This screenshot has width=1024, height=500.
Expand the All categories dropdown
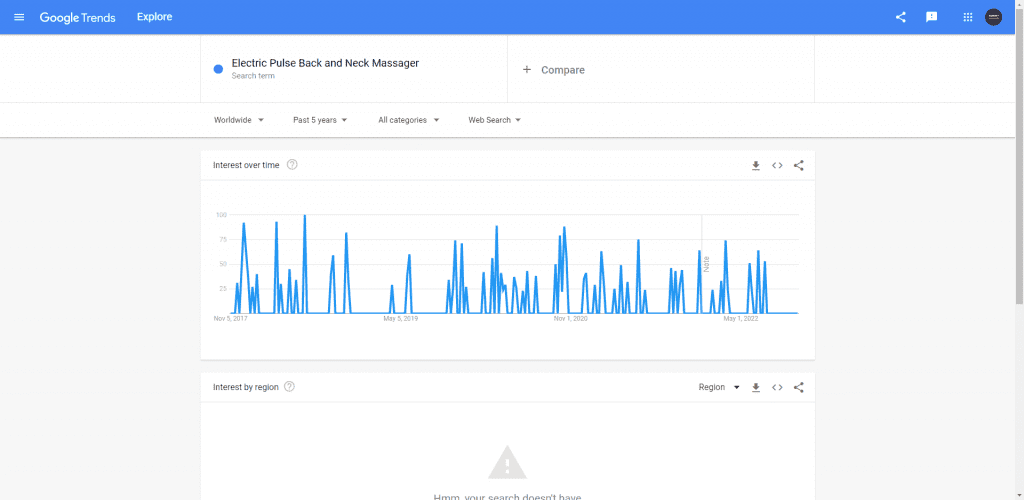[x=409, y=120]
